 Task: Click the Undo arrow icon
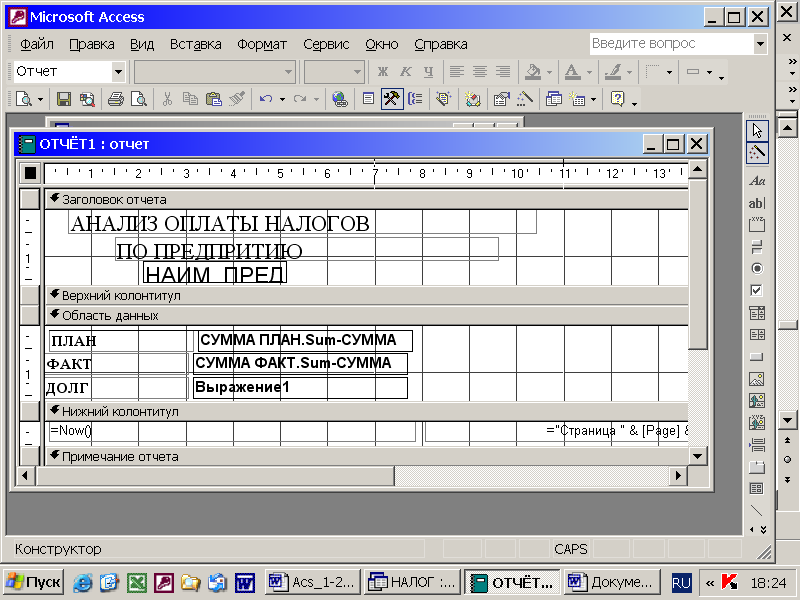[266, 99]
